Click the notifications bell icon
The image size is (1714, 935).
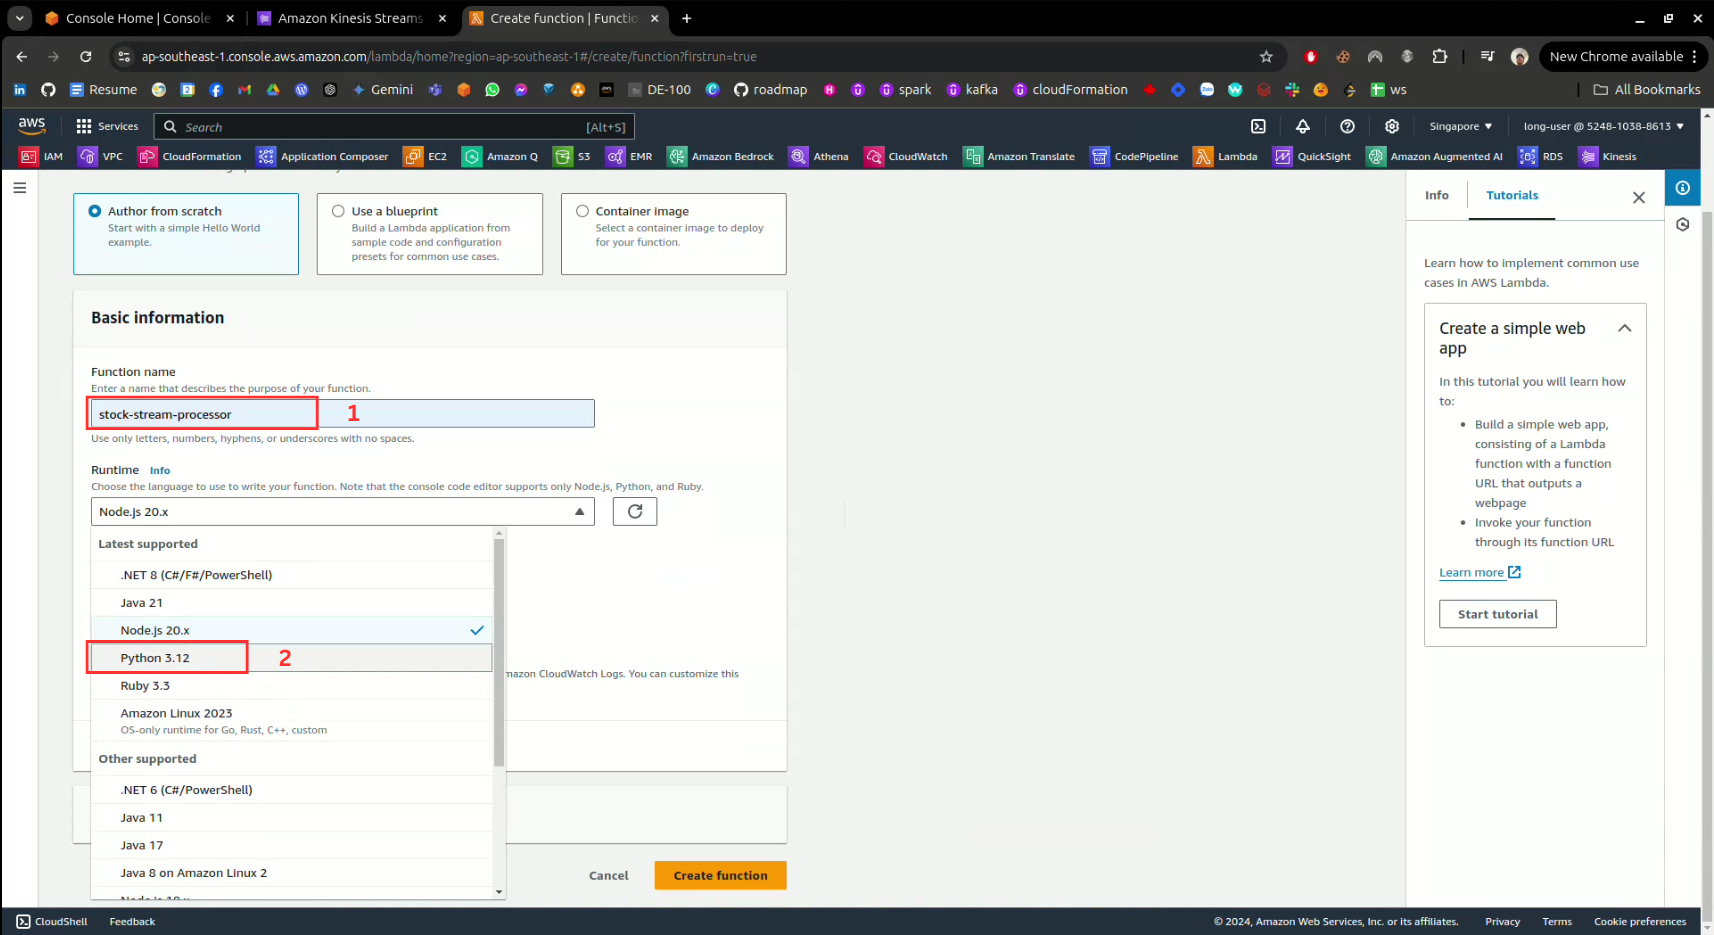point(1302,126)
